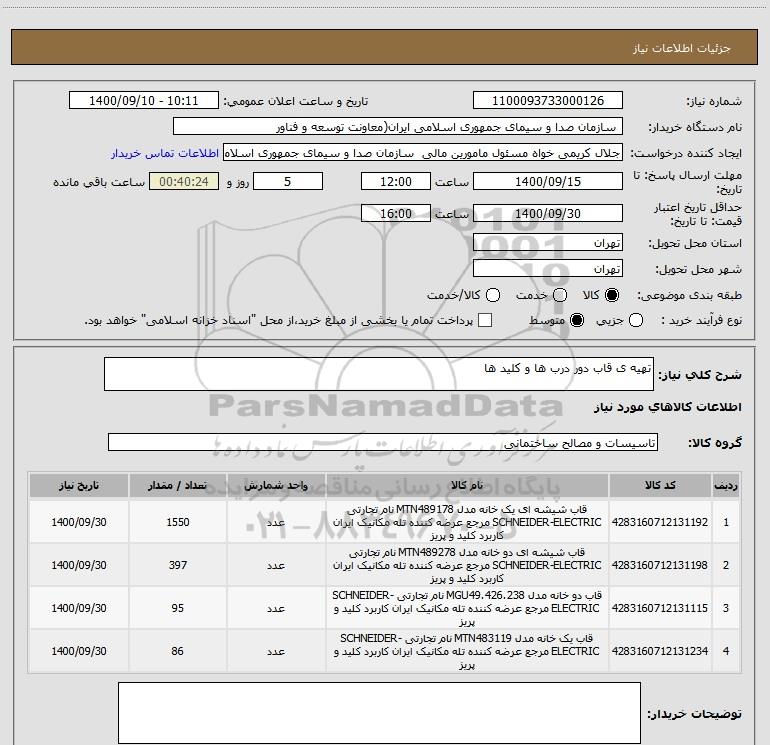Image resolution: width=770 pixels, height=745 pixels.
Task: Click the کد کالا column header
Action: click(x=660, y=485)
